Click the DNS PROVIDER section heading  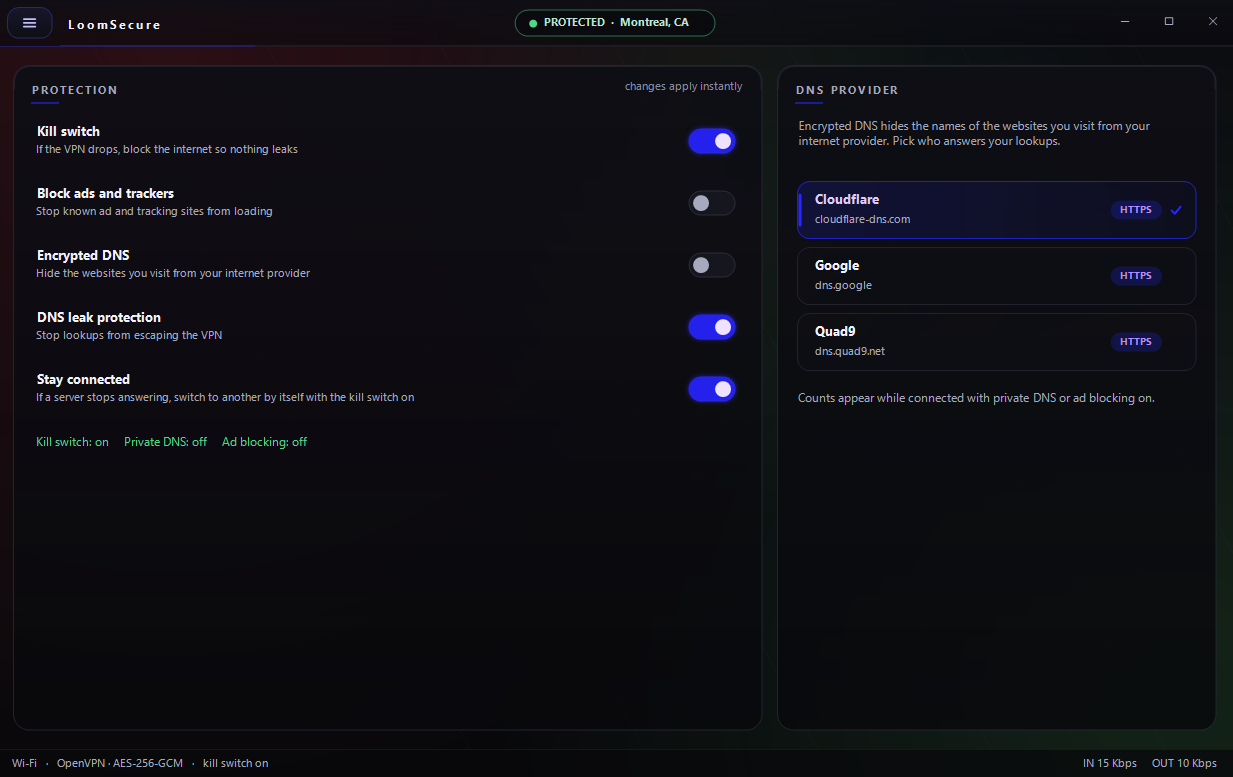click(x=847, y=90)
